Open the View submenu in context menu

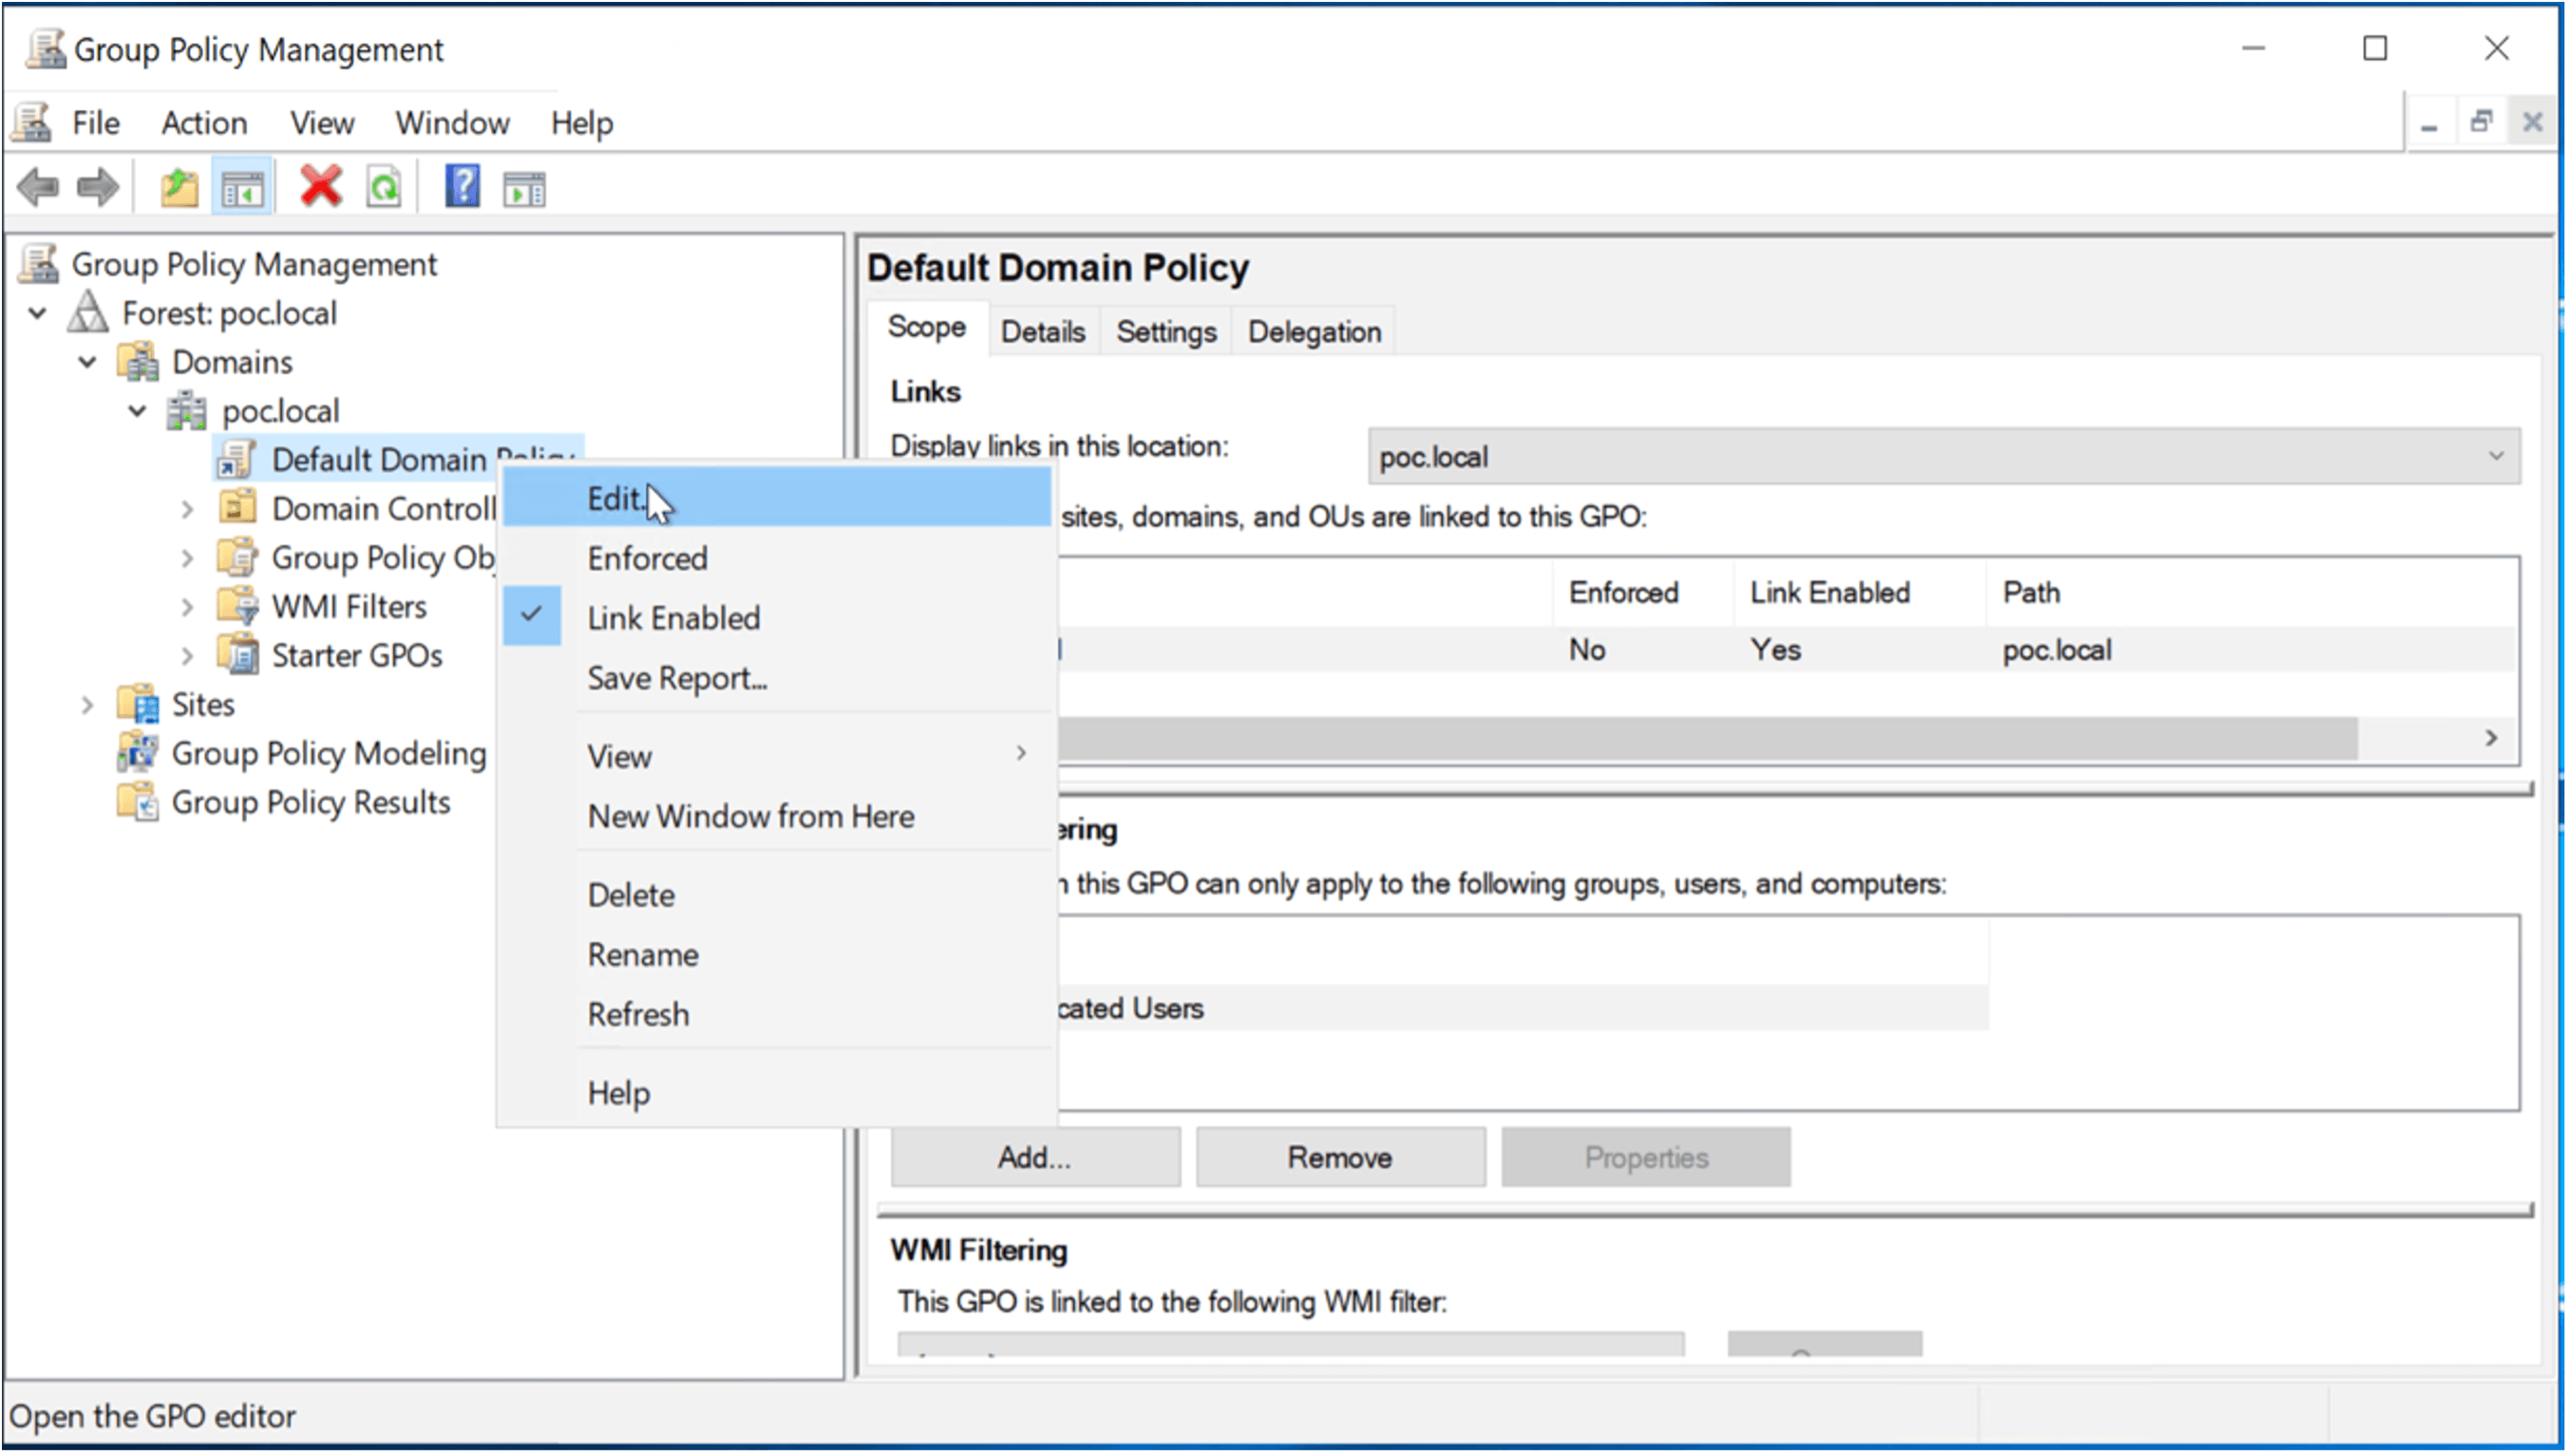[x=777, y=756]
